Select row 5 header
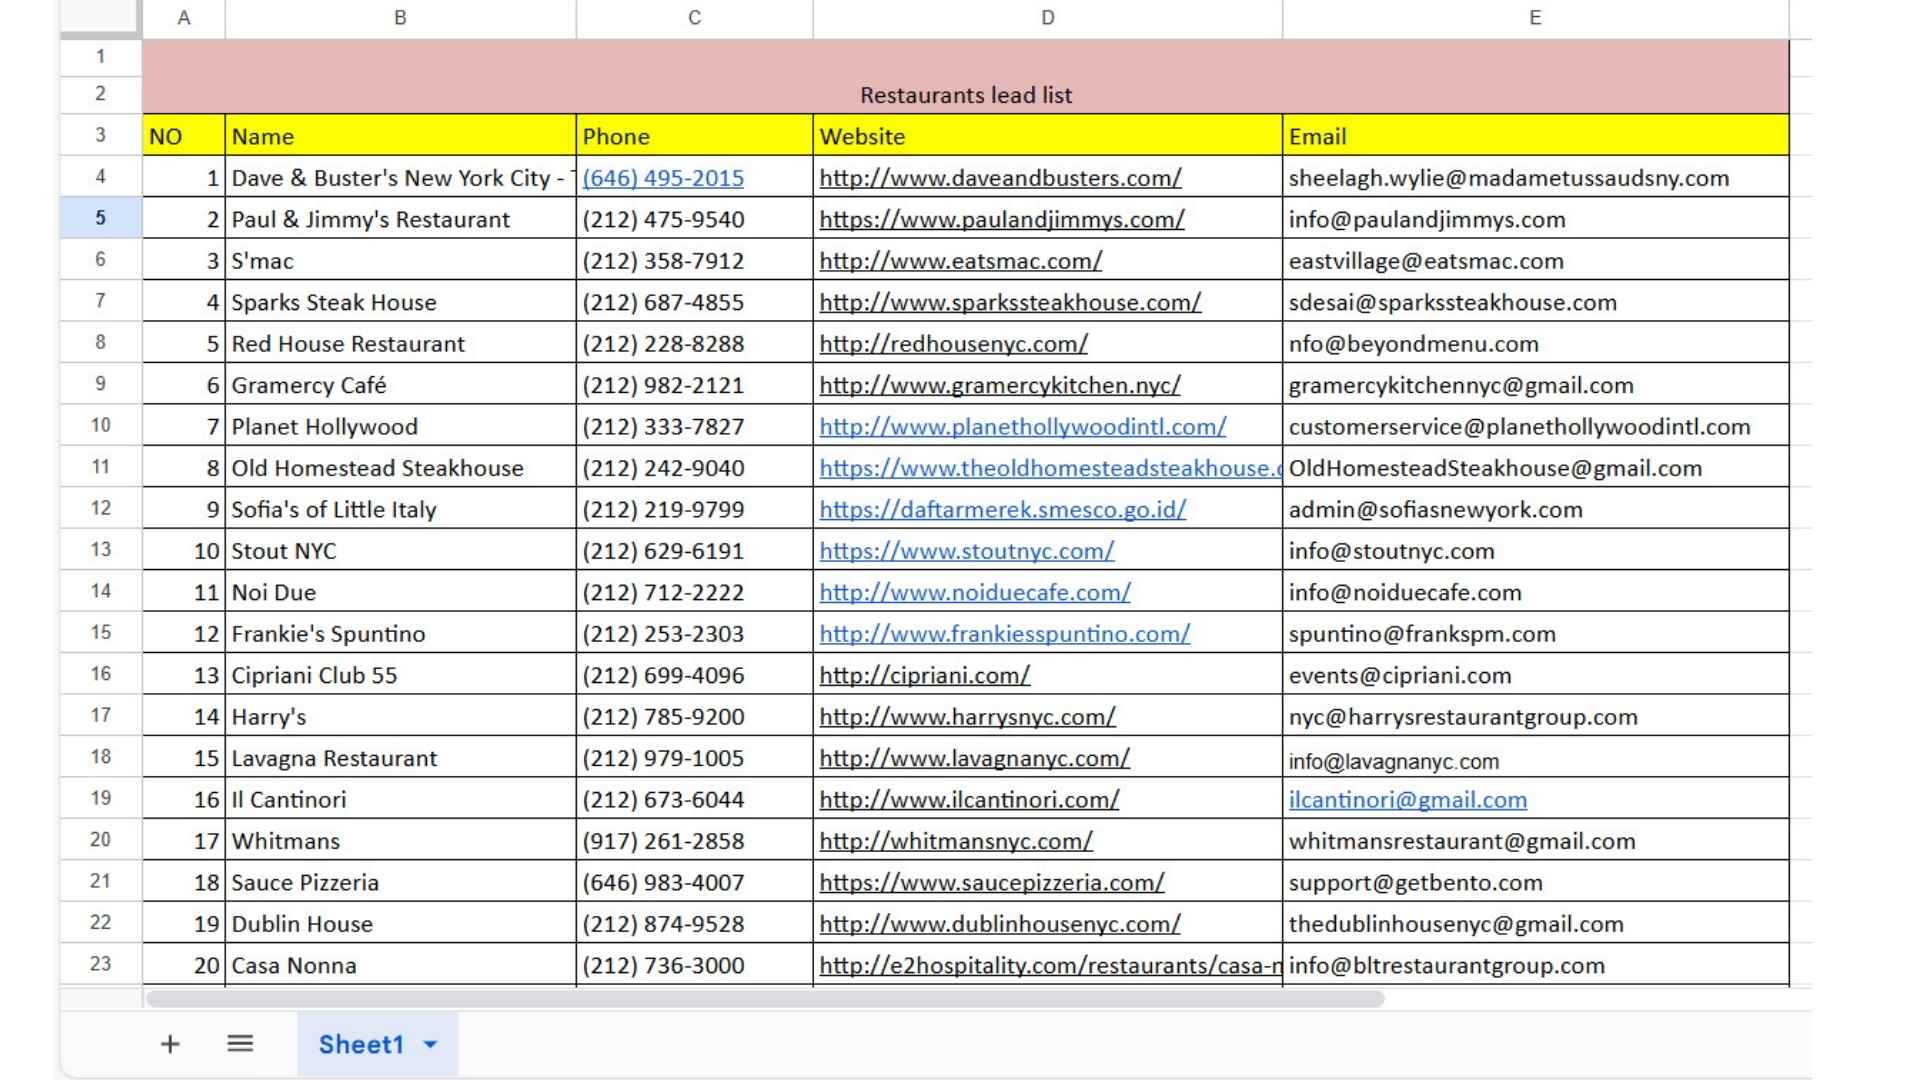 click(100, 218)
